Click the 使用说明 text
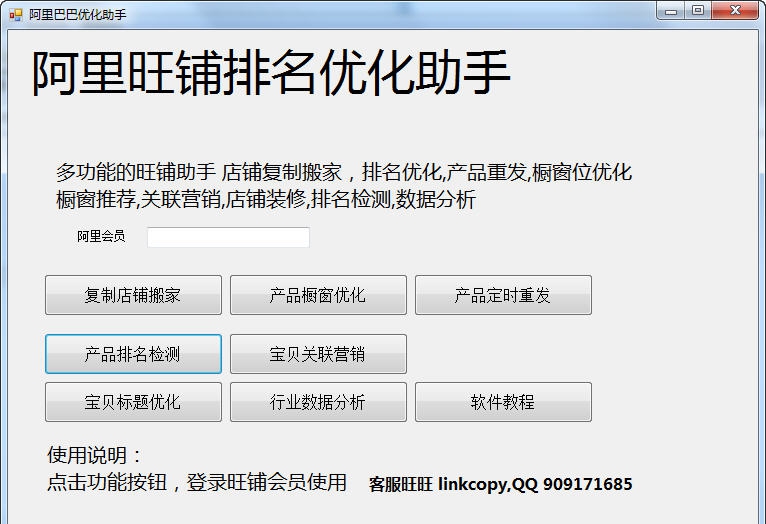The width and height of the screenshot is (766, 524). coord(94,455)
